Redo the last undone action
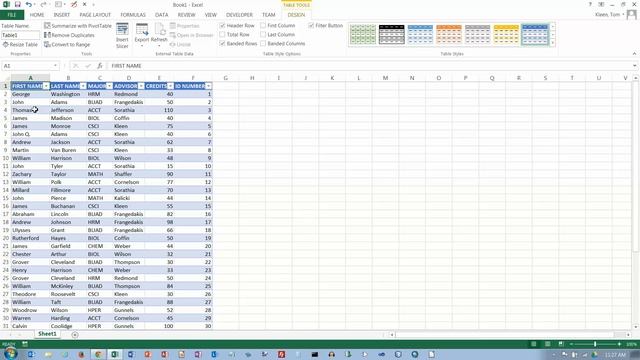The width and height of the screenshot is (640, 360). [43, 4]
